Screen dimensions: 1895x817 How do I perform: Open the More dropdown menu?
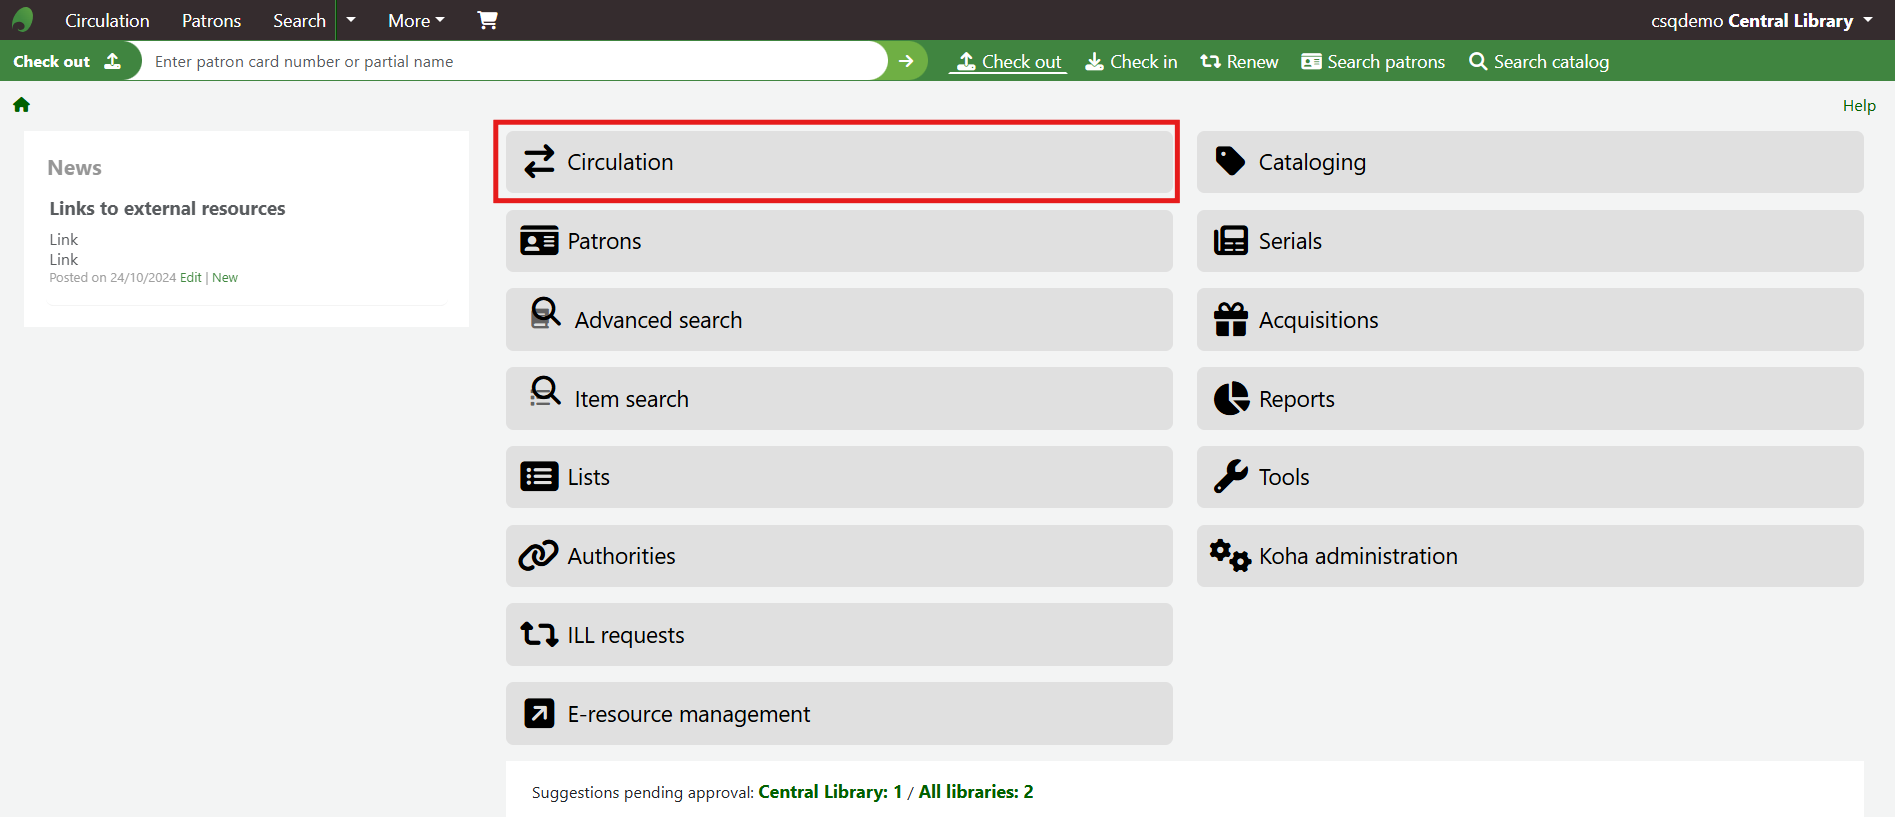(x=416, y=20)
